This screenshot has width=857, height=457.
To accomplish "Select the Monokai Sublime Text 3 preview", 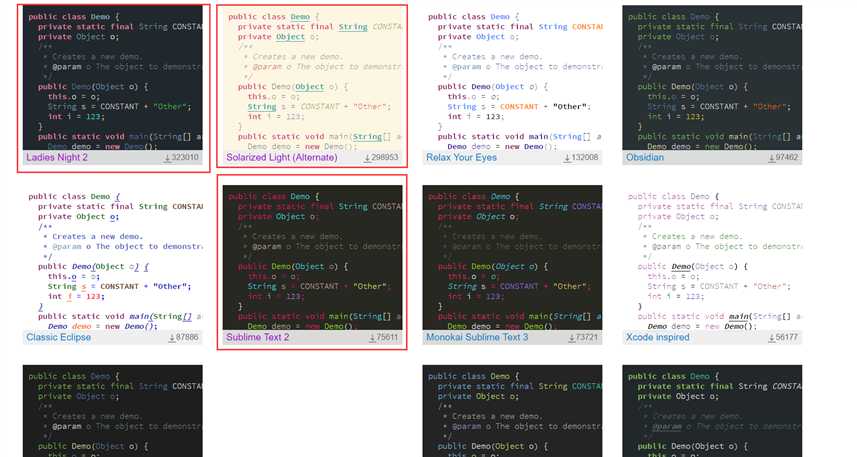I will pos(513,257).
